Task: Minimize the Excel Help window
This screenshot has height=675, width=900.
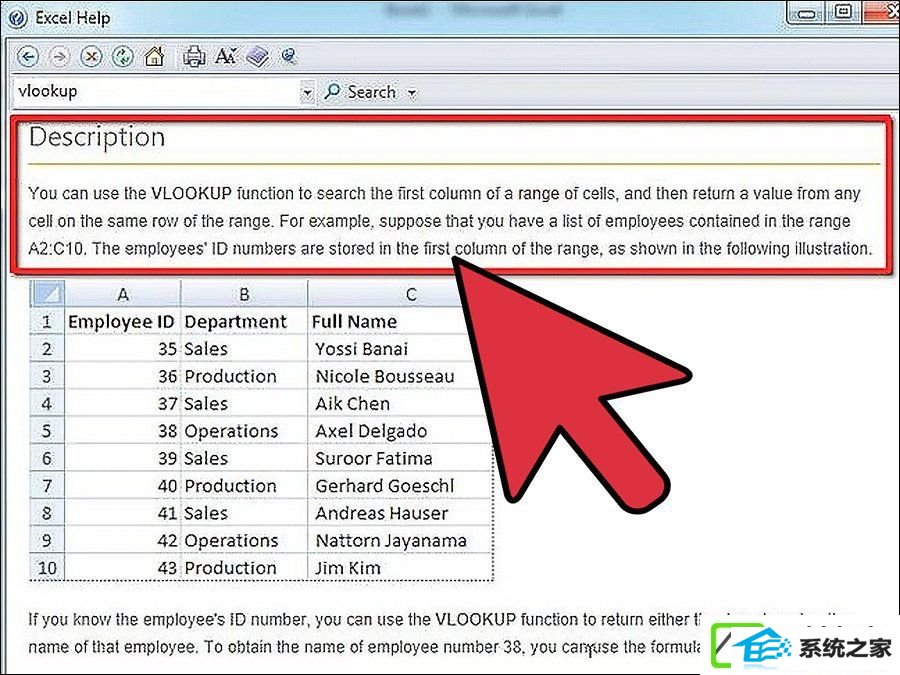Action: 806,14
